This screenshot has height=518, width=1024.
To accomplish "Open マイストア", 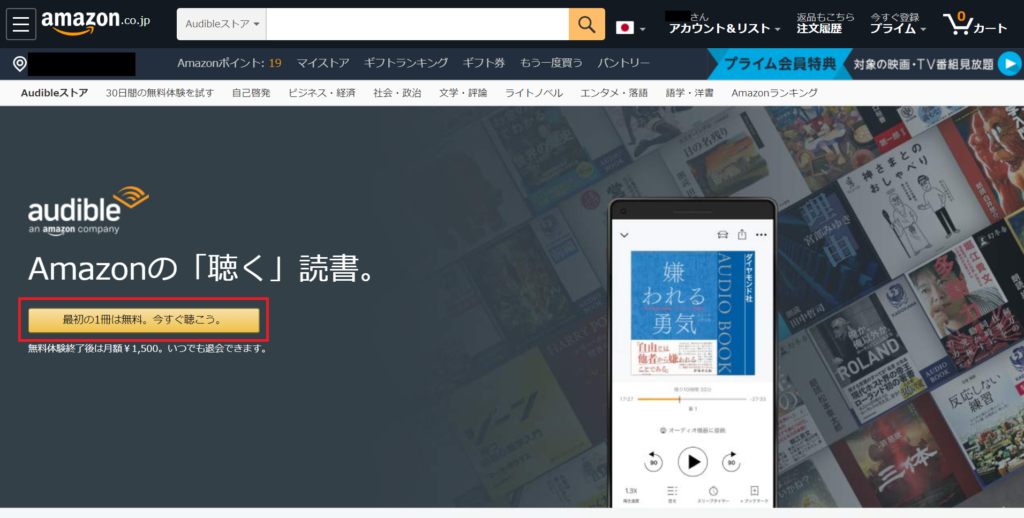I will (x=323, y=63).
